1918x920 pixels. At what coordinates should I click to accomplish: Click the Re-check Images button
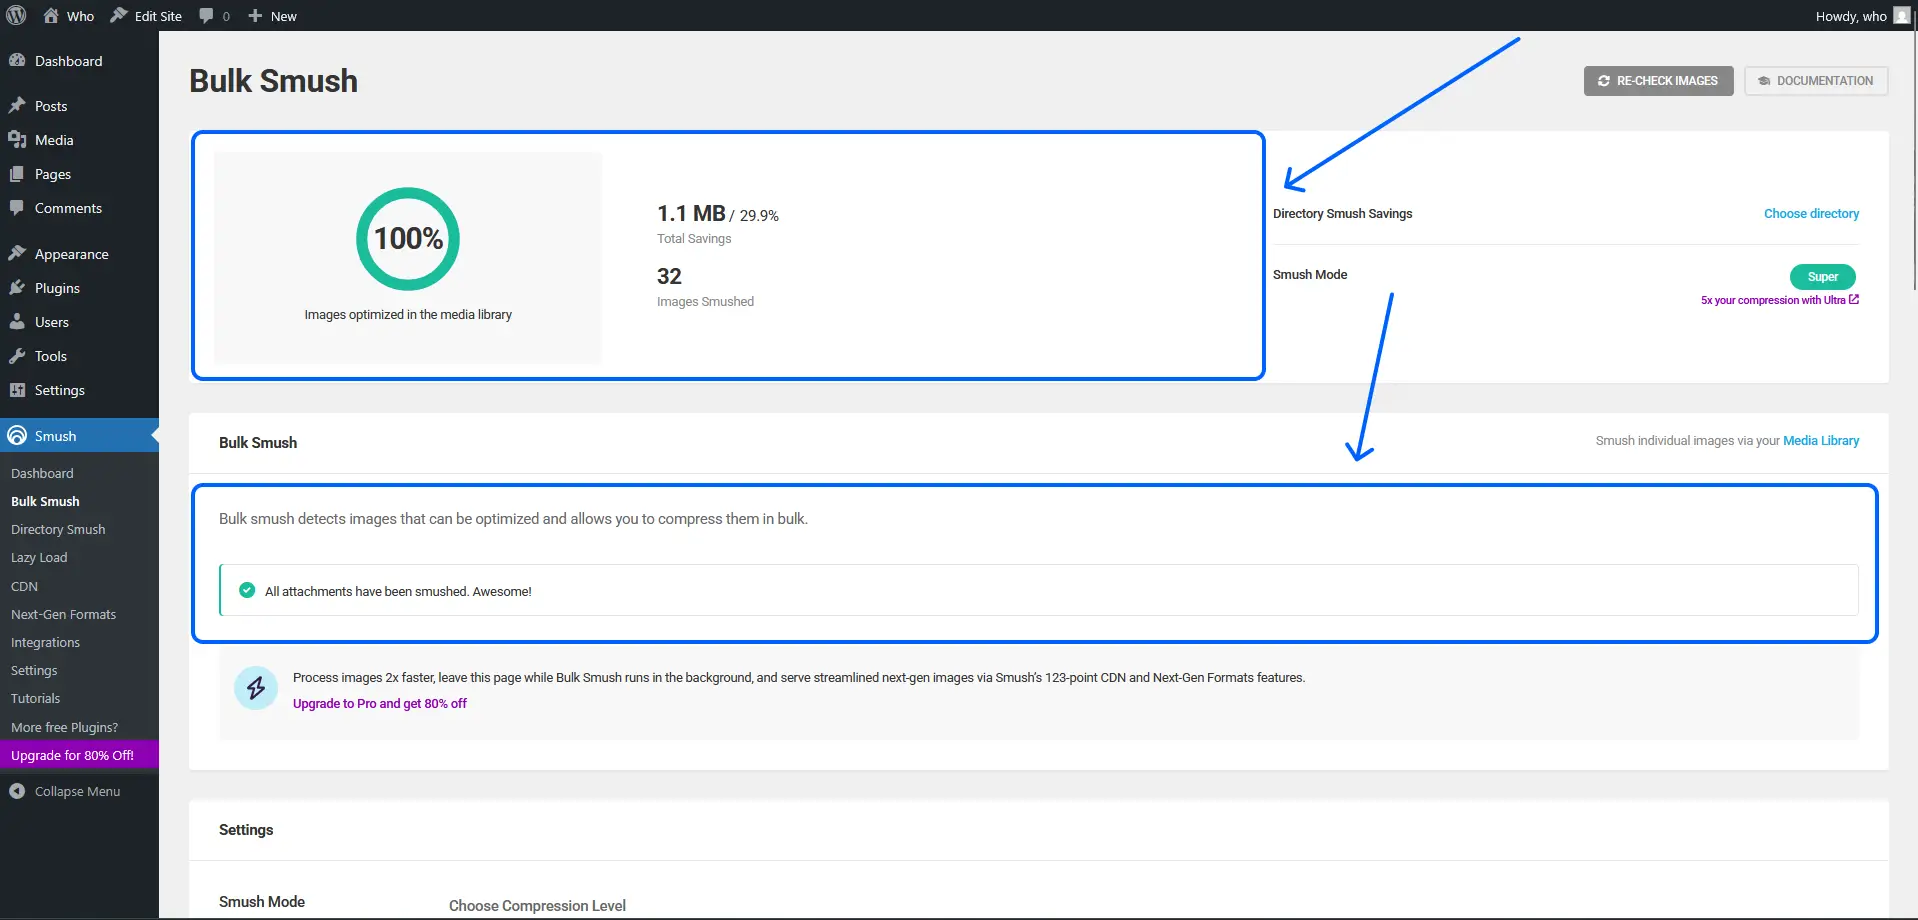point(1658,81)
